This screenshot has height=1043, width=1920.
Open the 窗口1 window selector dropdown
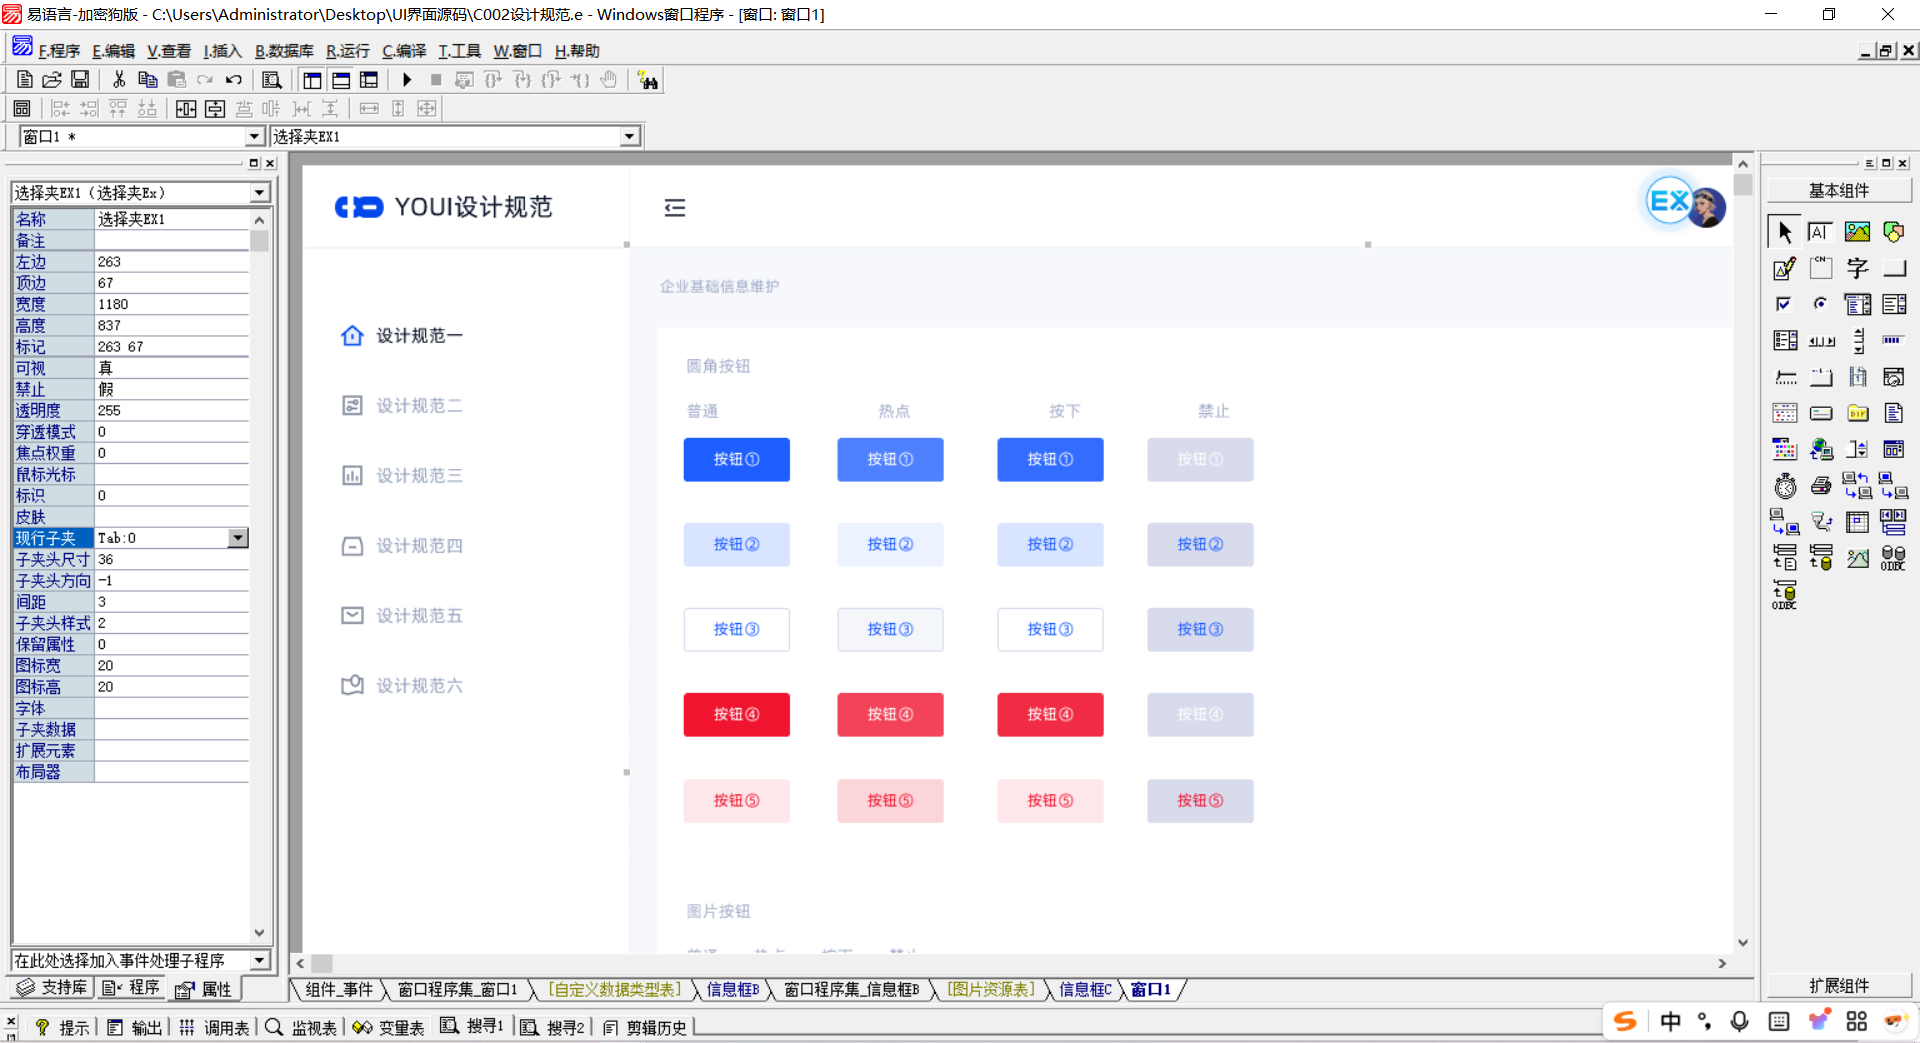pyautogui.click(x=254, y=137)
